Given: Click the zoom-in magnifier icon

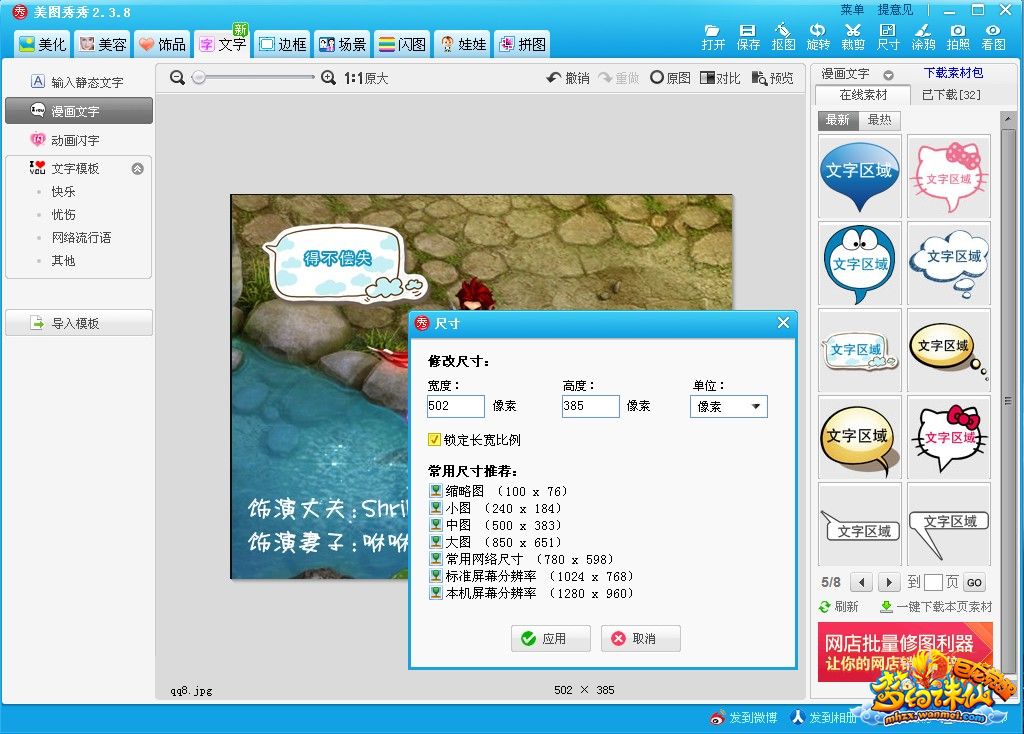Looking at the screenshot, I should tap(329, 78).
